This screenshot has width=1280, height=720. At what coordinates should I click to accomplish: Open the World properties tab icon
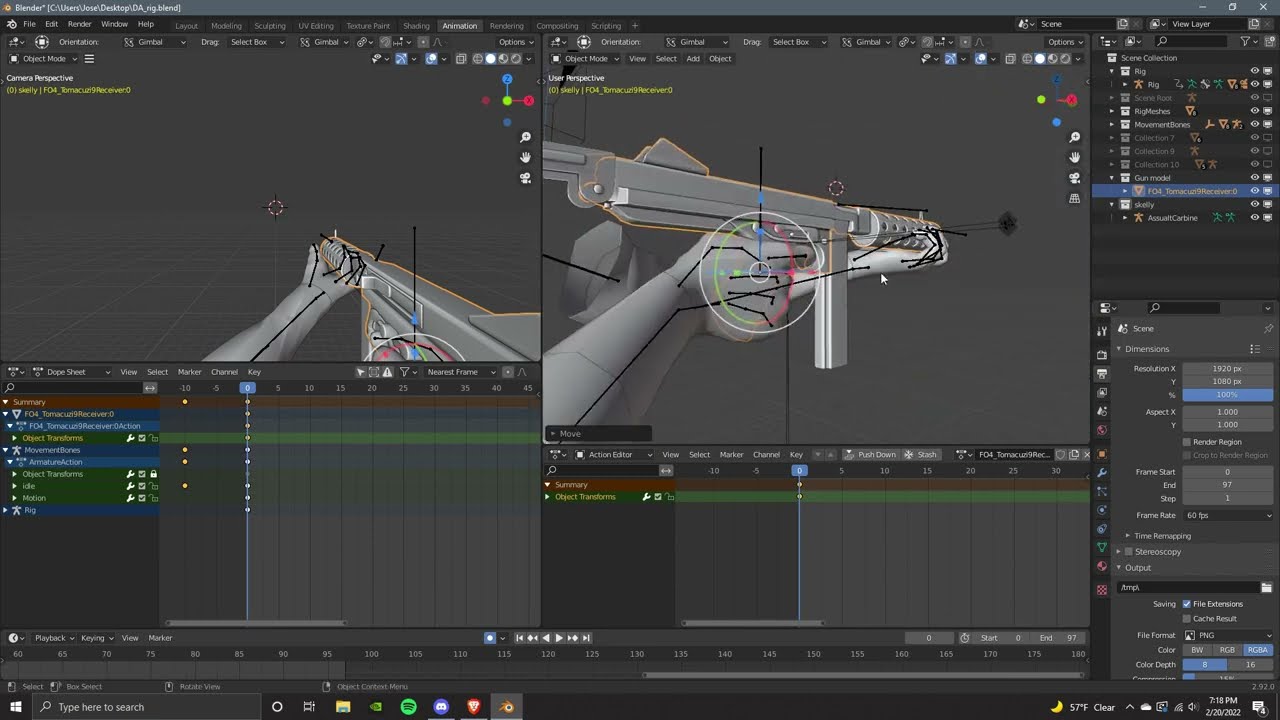(1102, 430)
